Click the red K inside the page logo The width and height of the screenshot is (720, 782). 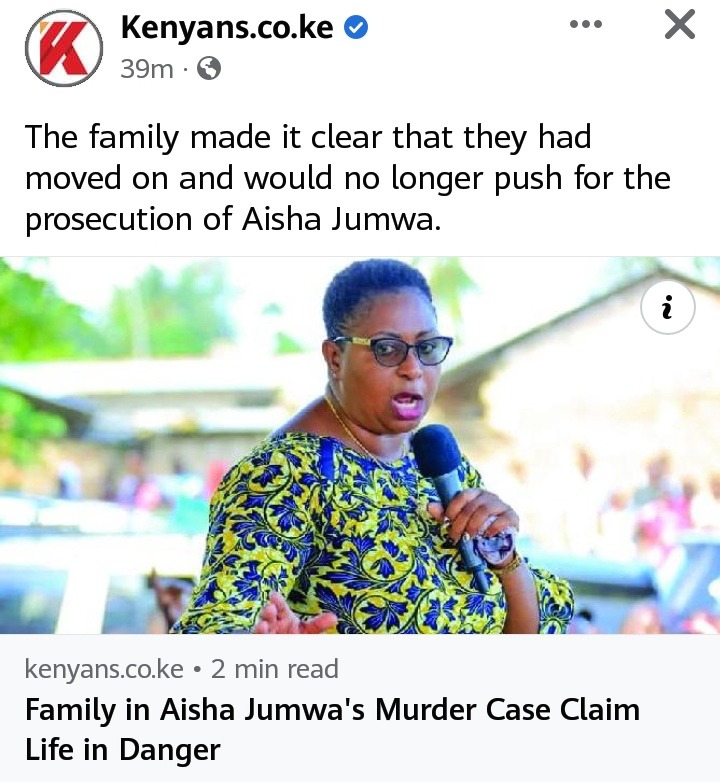pyautogui.click(x=63, y=49)
